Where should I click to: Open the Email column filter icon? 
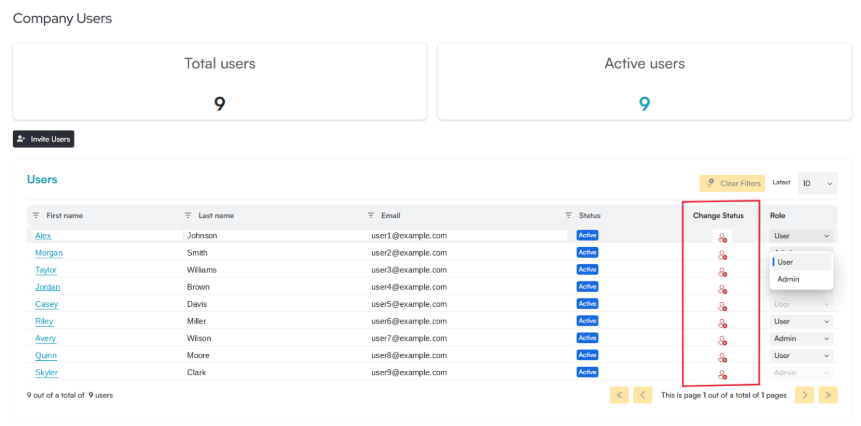coord(371,215)
